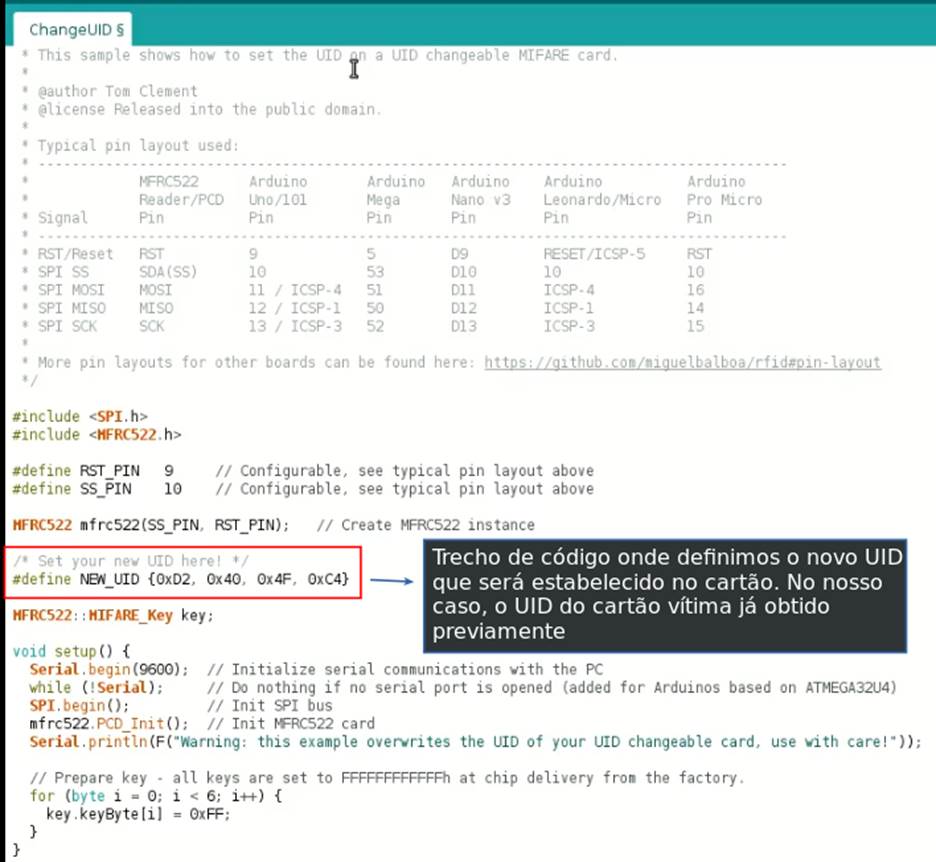
Task: Click the while (!Serial) statement
Action: click(x=95, y=687)
